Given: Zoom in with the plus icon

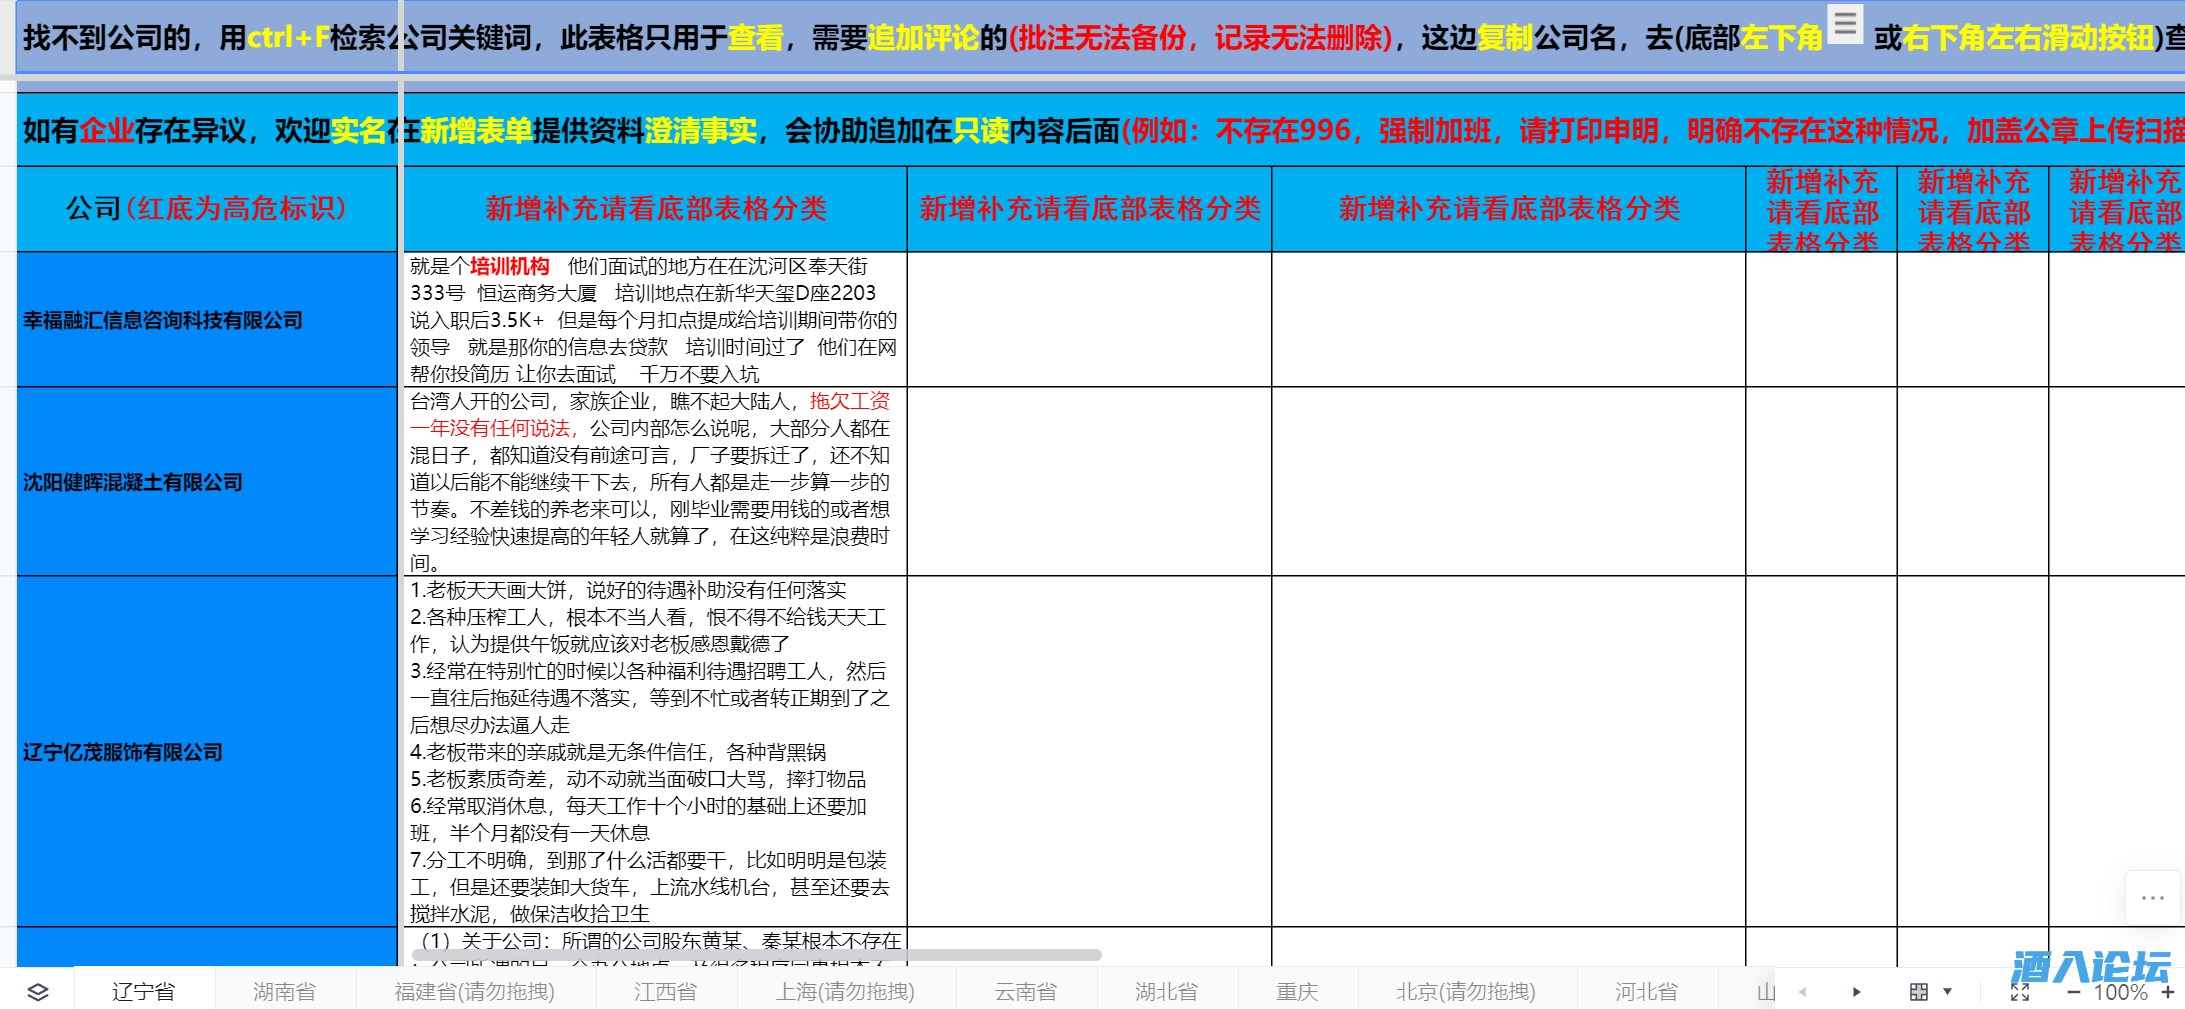Looking at the screenshot, I should tap(2167, 992).
